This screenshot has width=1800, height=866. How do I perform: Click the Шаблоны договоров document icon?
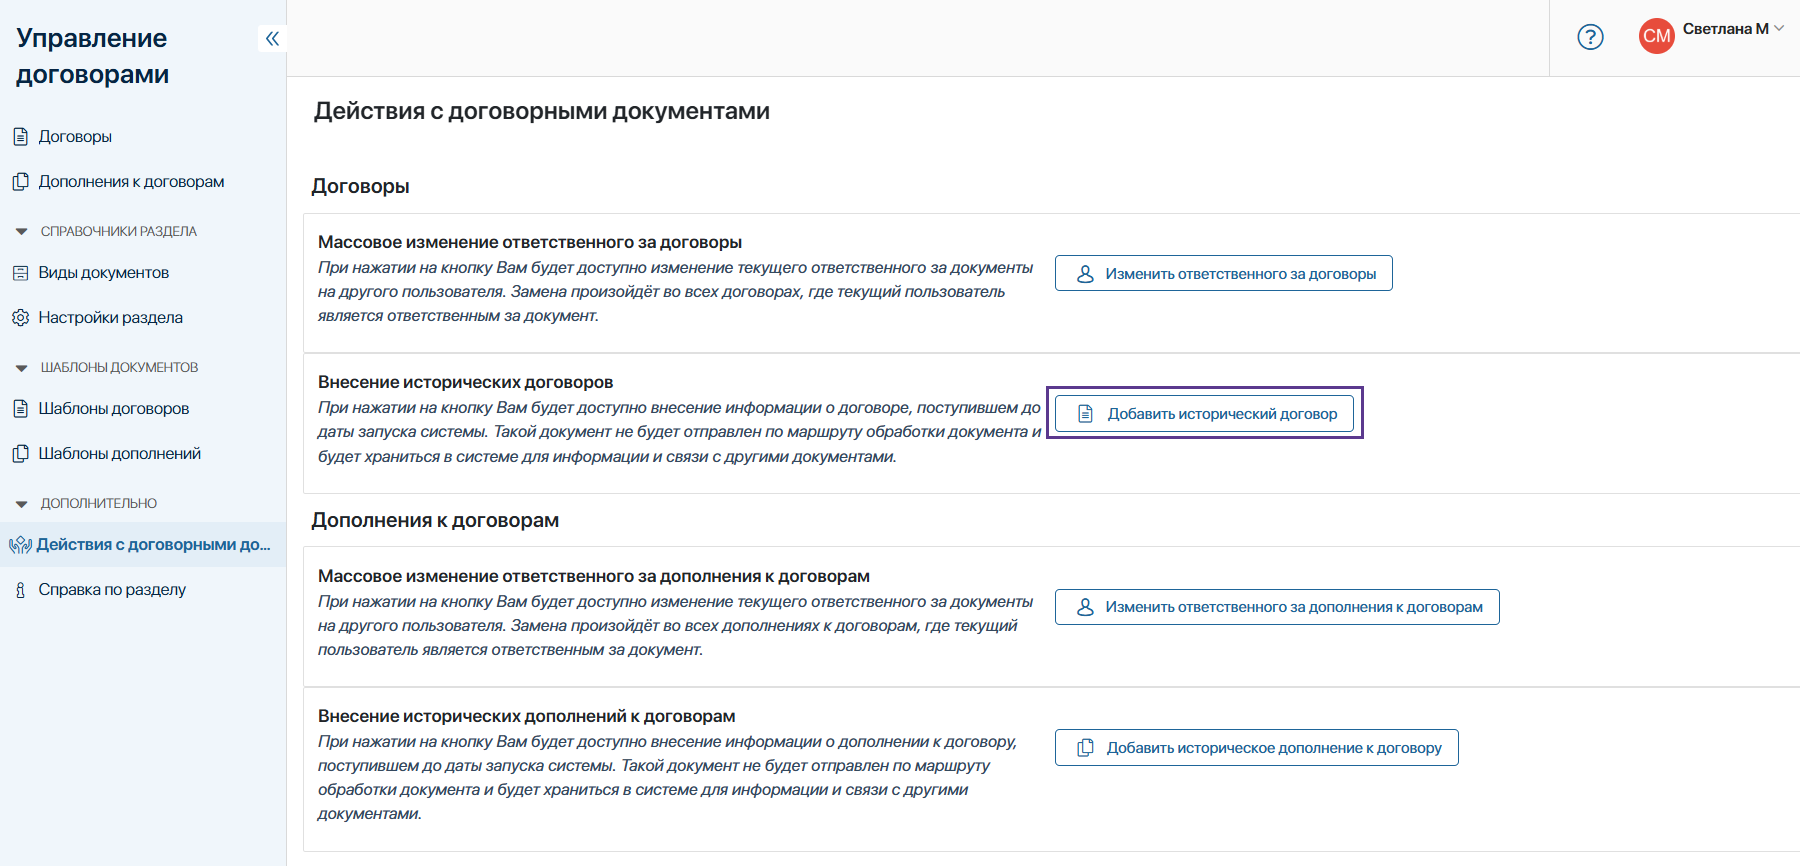pyautogui.click(x=20, y=409)
